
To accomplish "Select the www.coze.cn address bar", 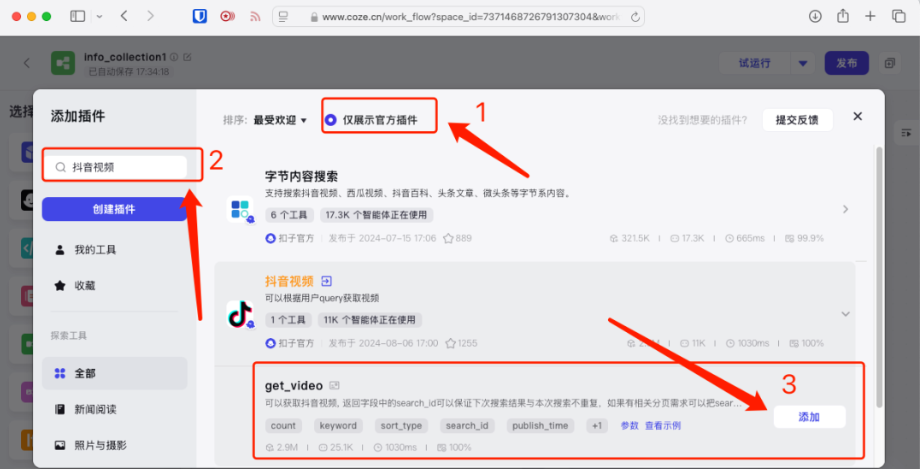I will [458, 16].
